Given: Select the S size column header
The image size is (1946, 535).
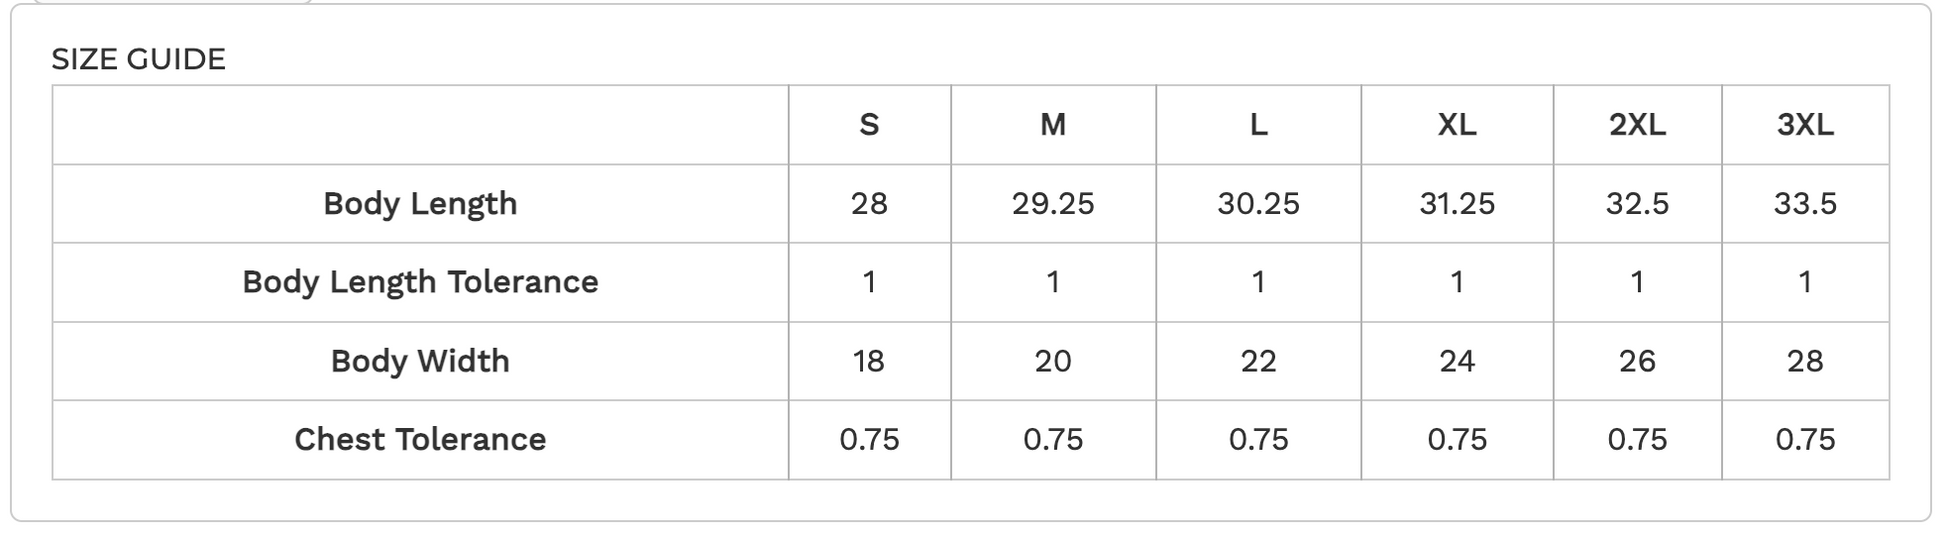Looking at the screenshot, I should (869, 125).
